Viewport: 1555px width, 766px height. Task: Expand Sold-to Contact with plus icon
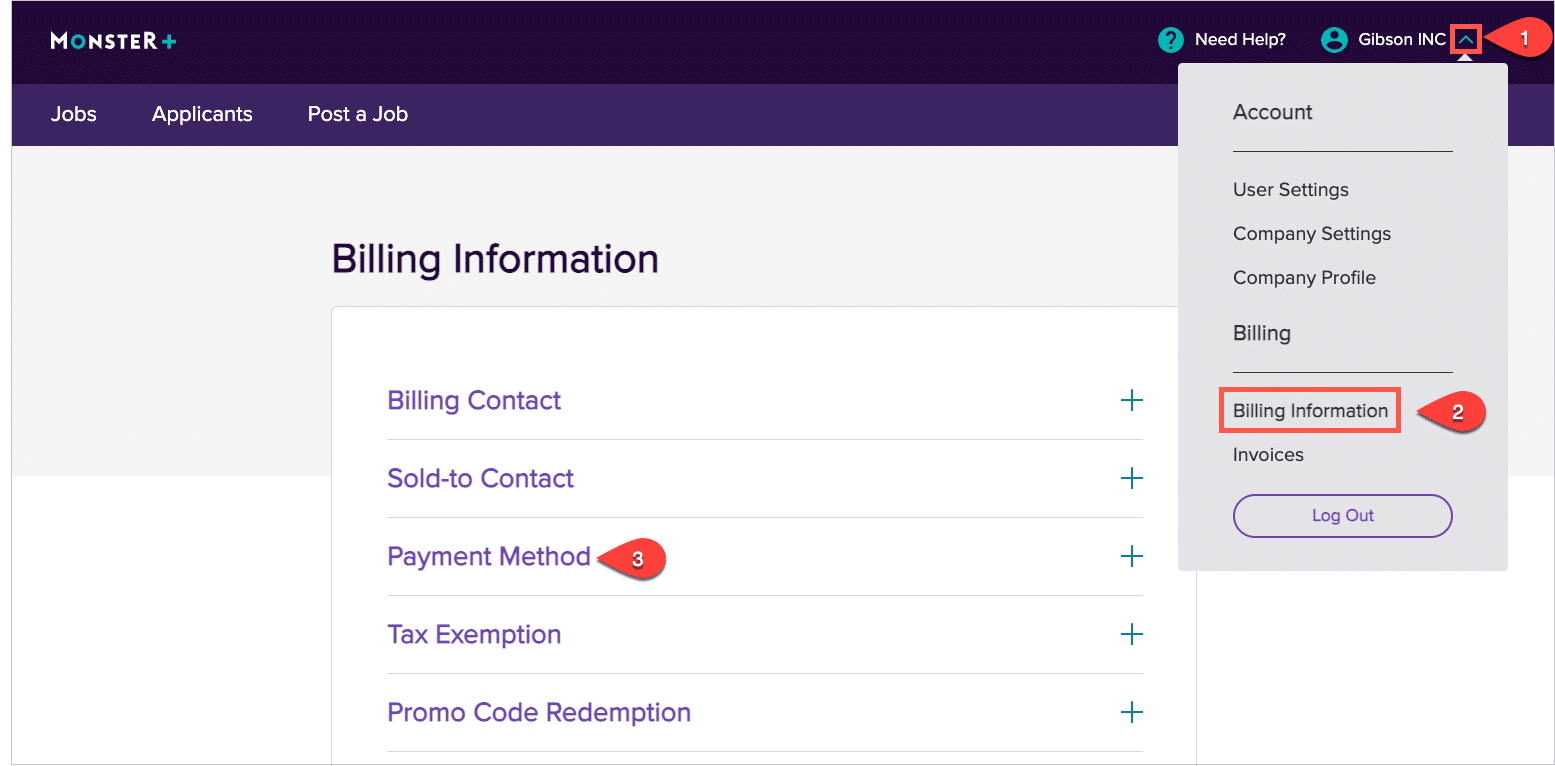point(1131,479)
